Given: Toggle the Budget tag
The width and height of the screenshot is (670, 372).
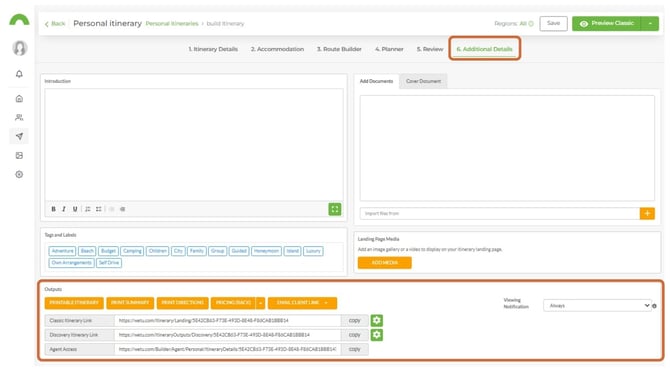Looking at the screenshot, I should (108, 251).
